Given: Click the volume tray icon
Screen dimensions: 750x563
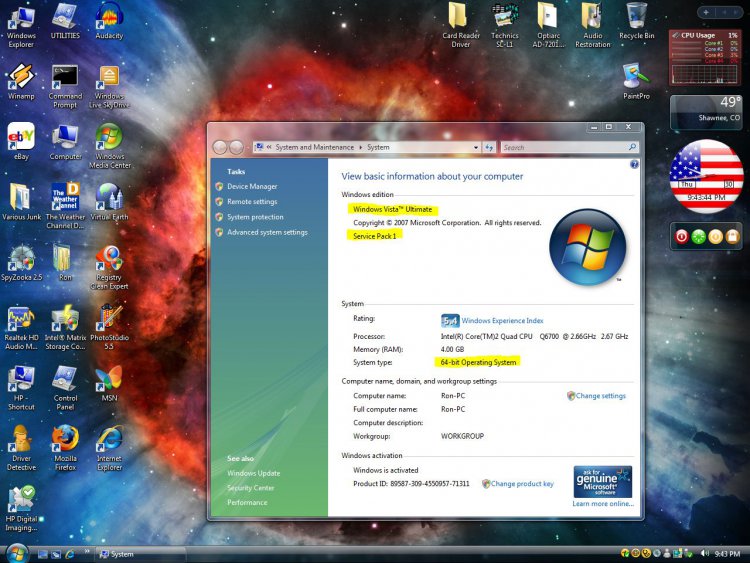Looking at the screenshot, I should 705,553.
